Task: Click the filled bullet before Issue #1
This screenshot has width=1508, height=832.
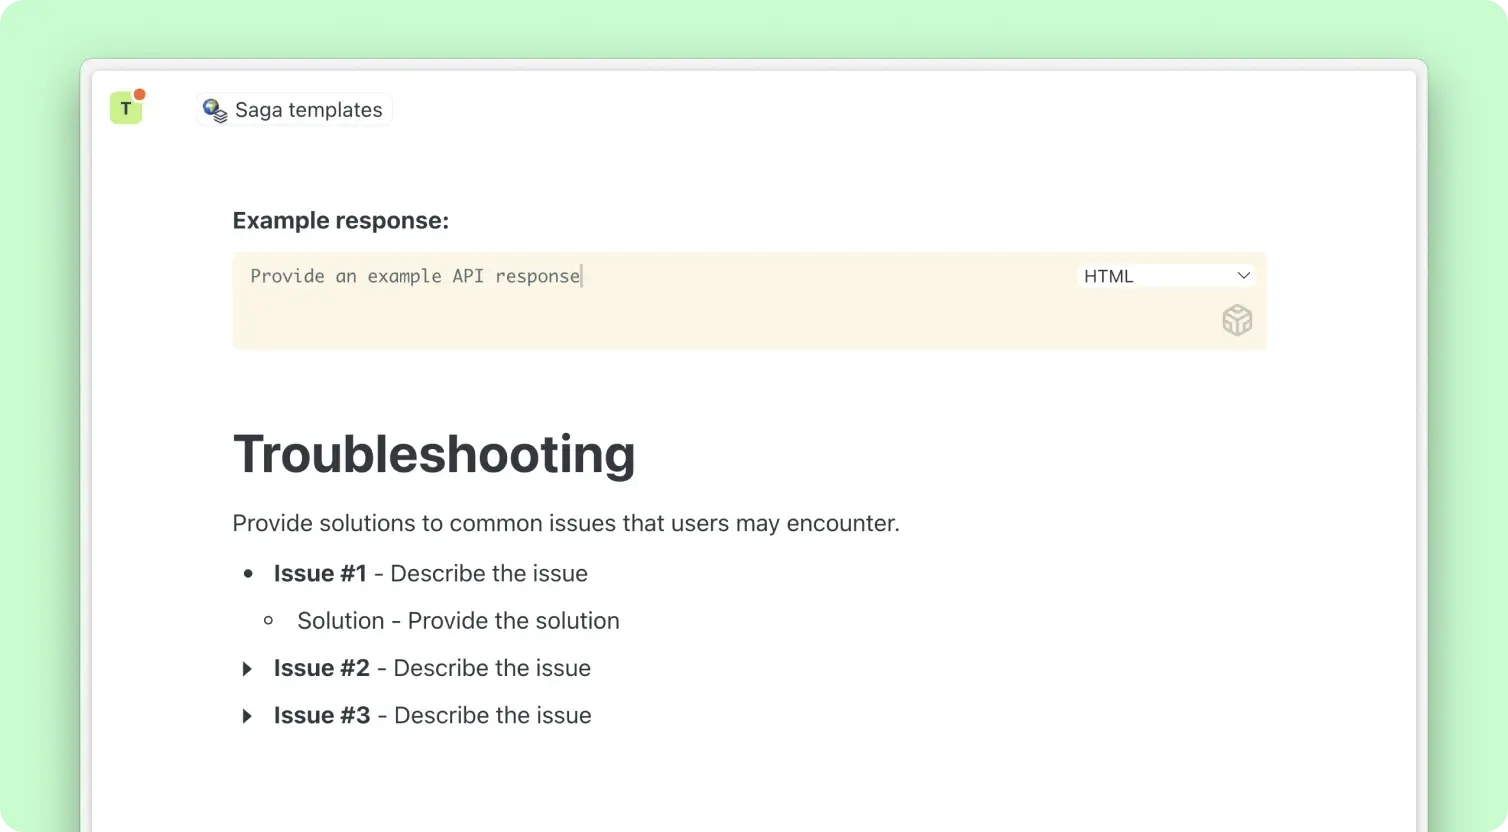Action: click(248, 574)
